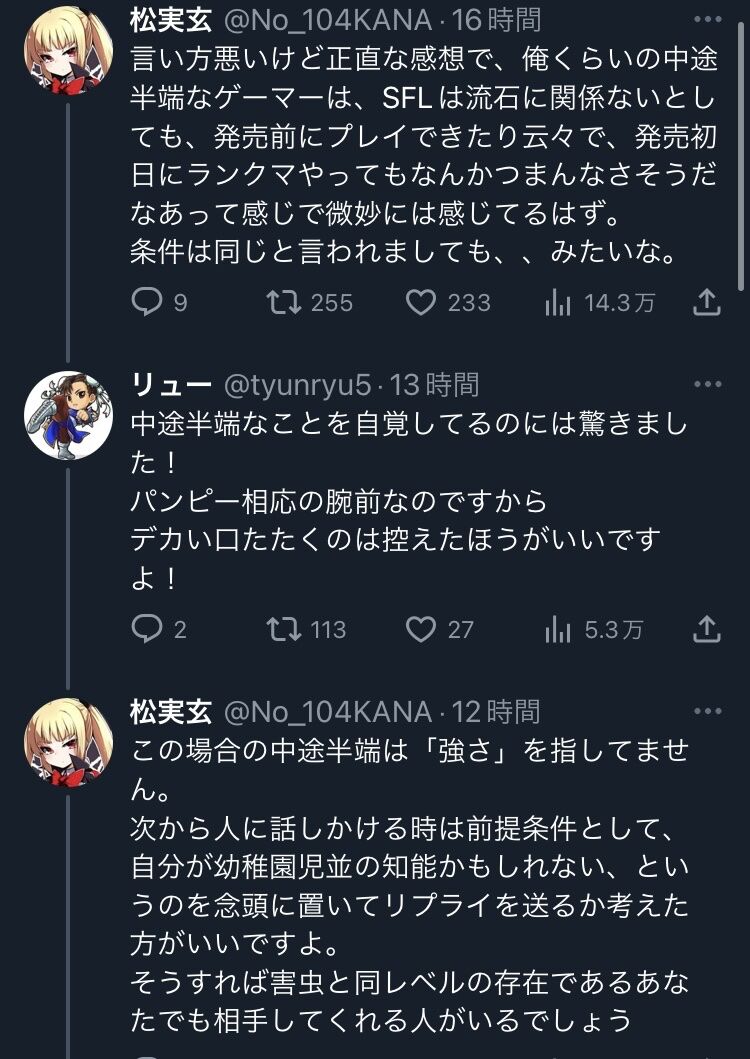Screen dimensions: 750x1059
Task: Open more options on リュー's tweet
Action: pos(707,384)
